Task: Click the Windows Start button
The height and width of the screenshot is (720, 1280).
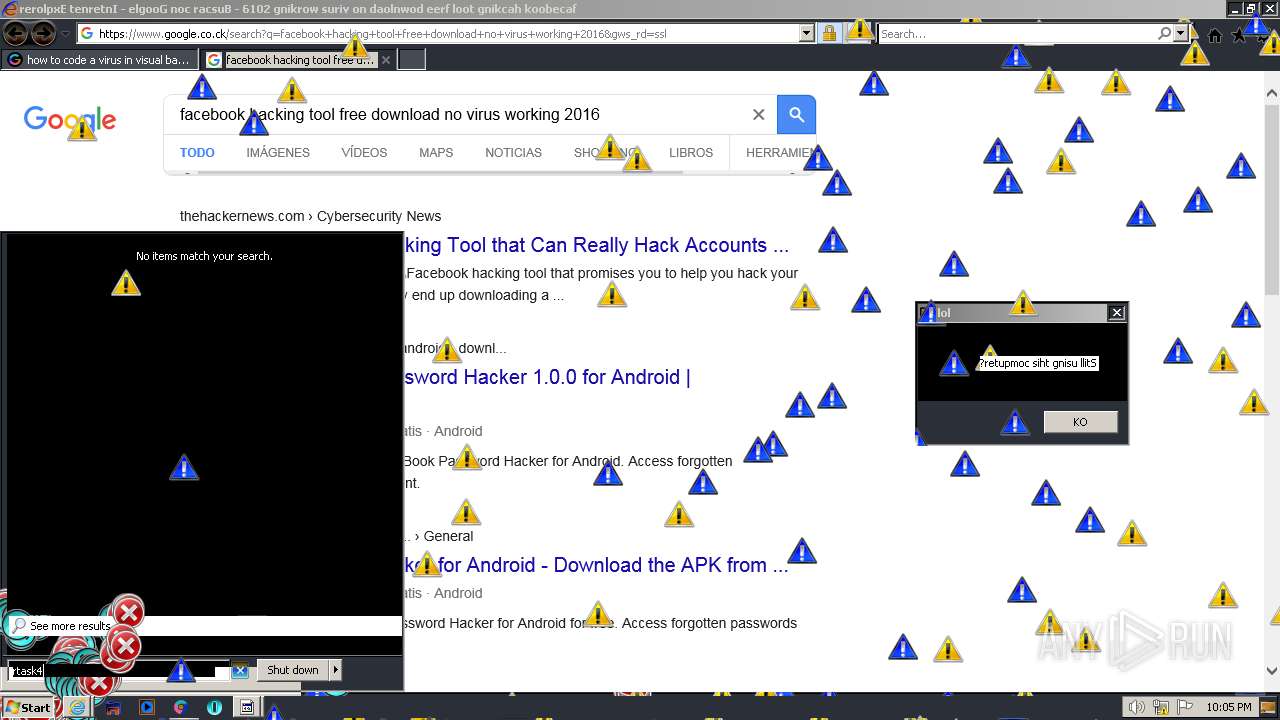Action: click(27, 707)
